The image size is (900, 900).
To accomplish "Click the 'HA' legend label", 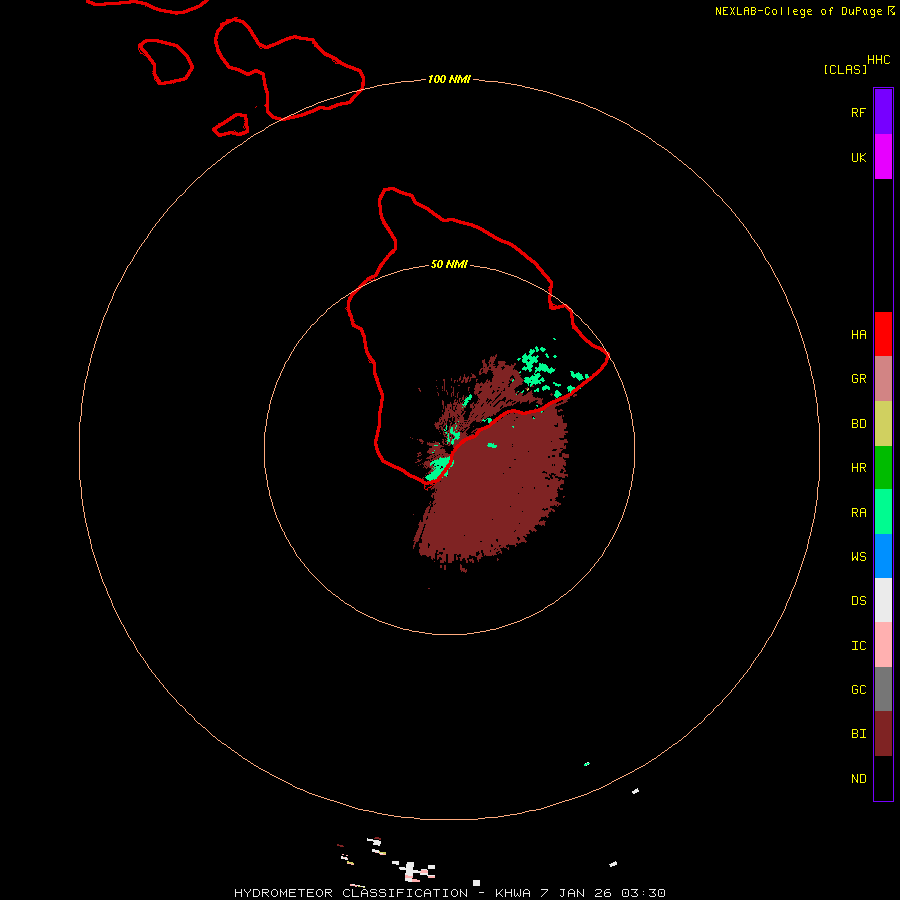I will click(x=858, y=335).
